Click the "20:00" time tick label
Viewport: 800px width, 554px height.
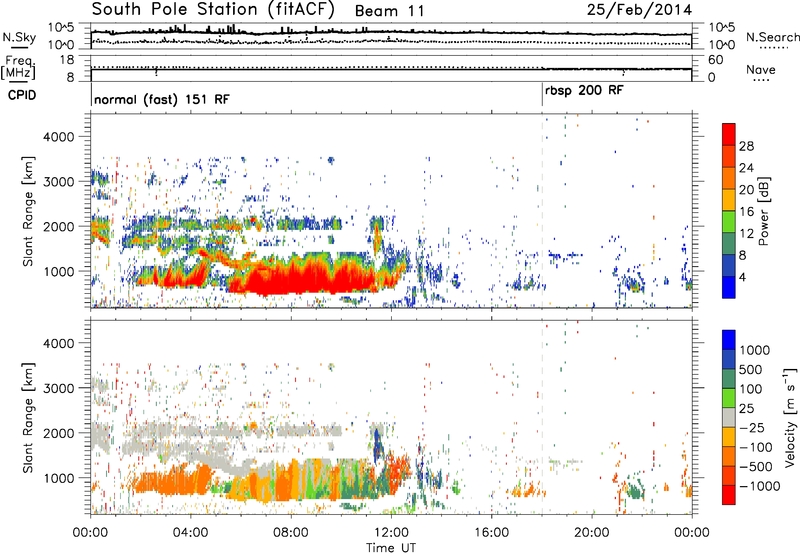coord(592,533)
